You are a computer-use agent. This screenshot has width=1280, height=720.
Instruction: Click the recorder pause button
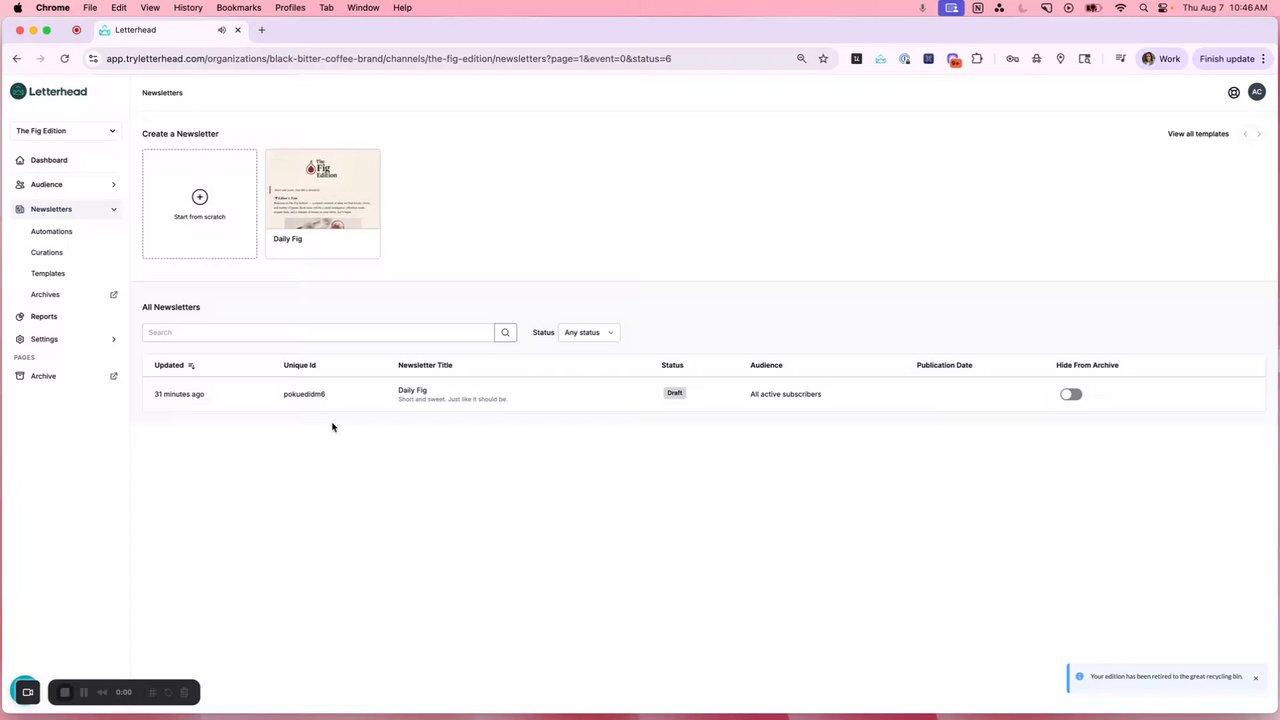(84, 692)
